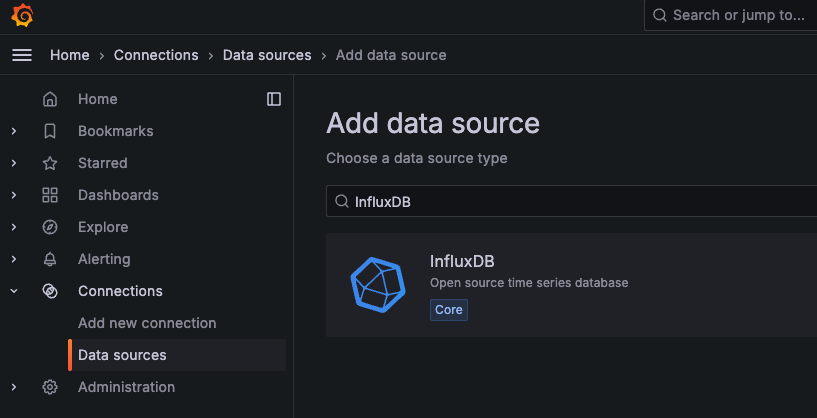Click the Grafana logo
817x418 pixels.
click(x=22, y=15)
